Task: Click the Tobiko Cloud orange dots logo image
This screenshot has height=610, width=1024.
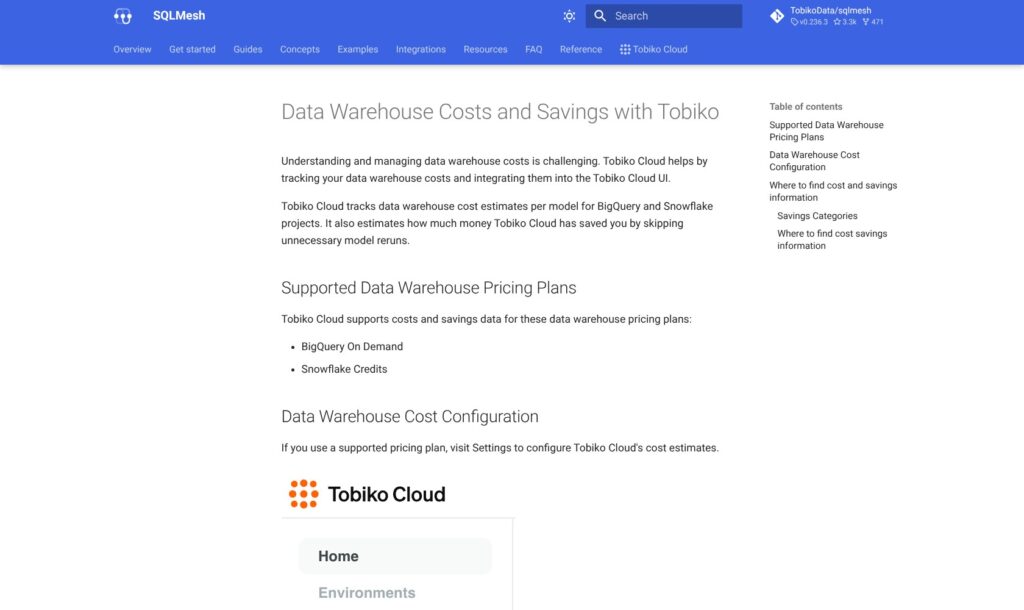Action: [x=304, y=494]
